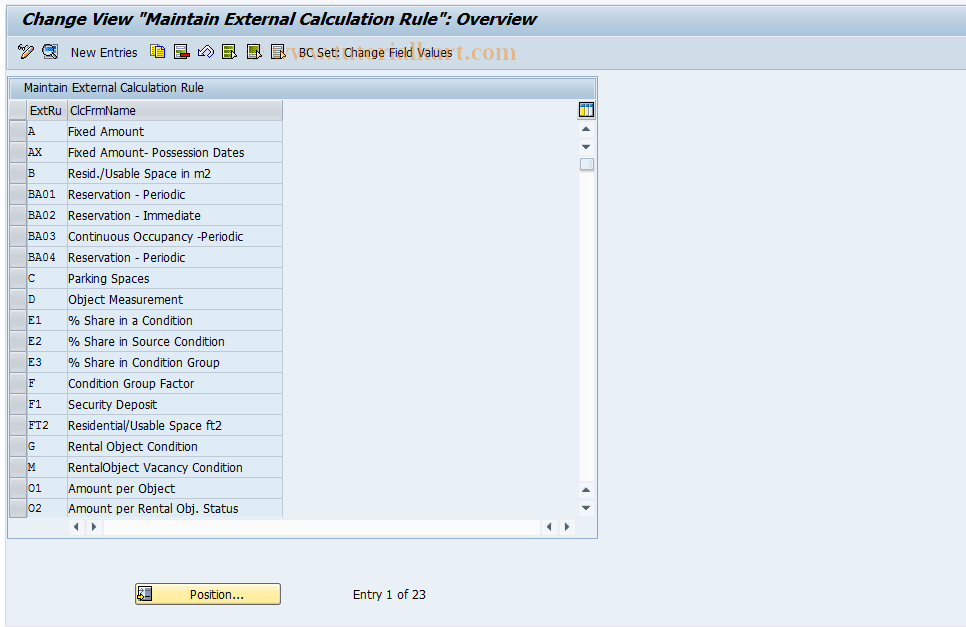Click 'Amount per Rental Obj. Status' cell
The image size is (966, 627).
click(x=174, y=509)
